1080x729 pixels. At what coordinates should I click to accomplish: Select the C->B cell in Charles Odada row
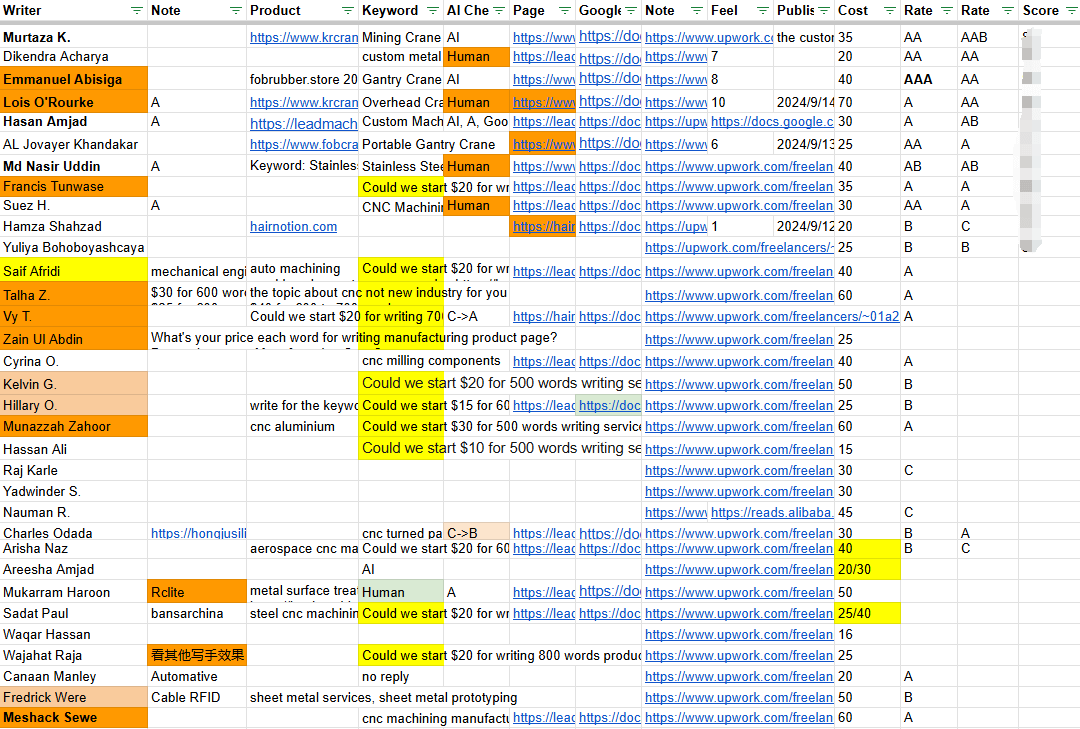[x=477, y=533]
